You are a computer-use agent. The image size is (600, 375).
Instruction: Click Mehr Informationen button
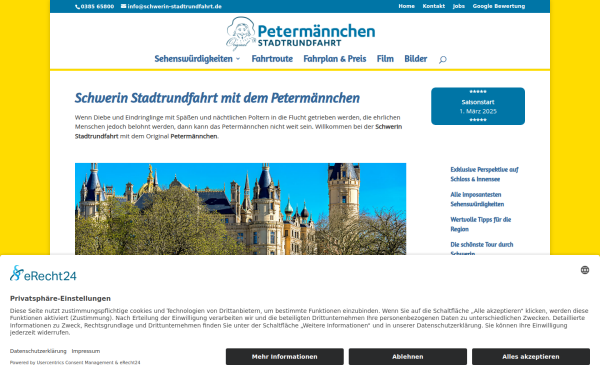285,357
